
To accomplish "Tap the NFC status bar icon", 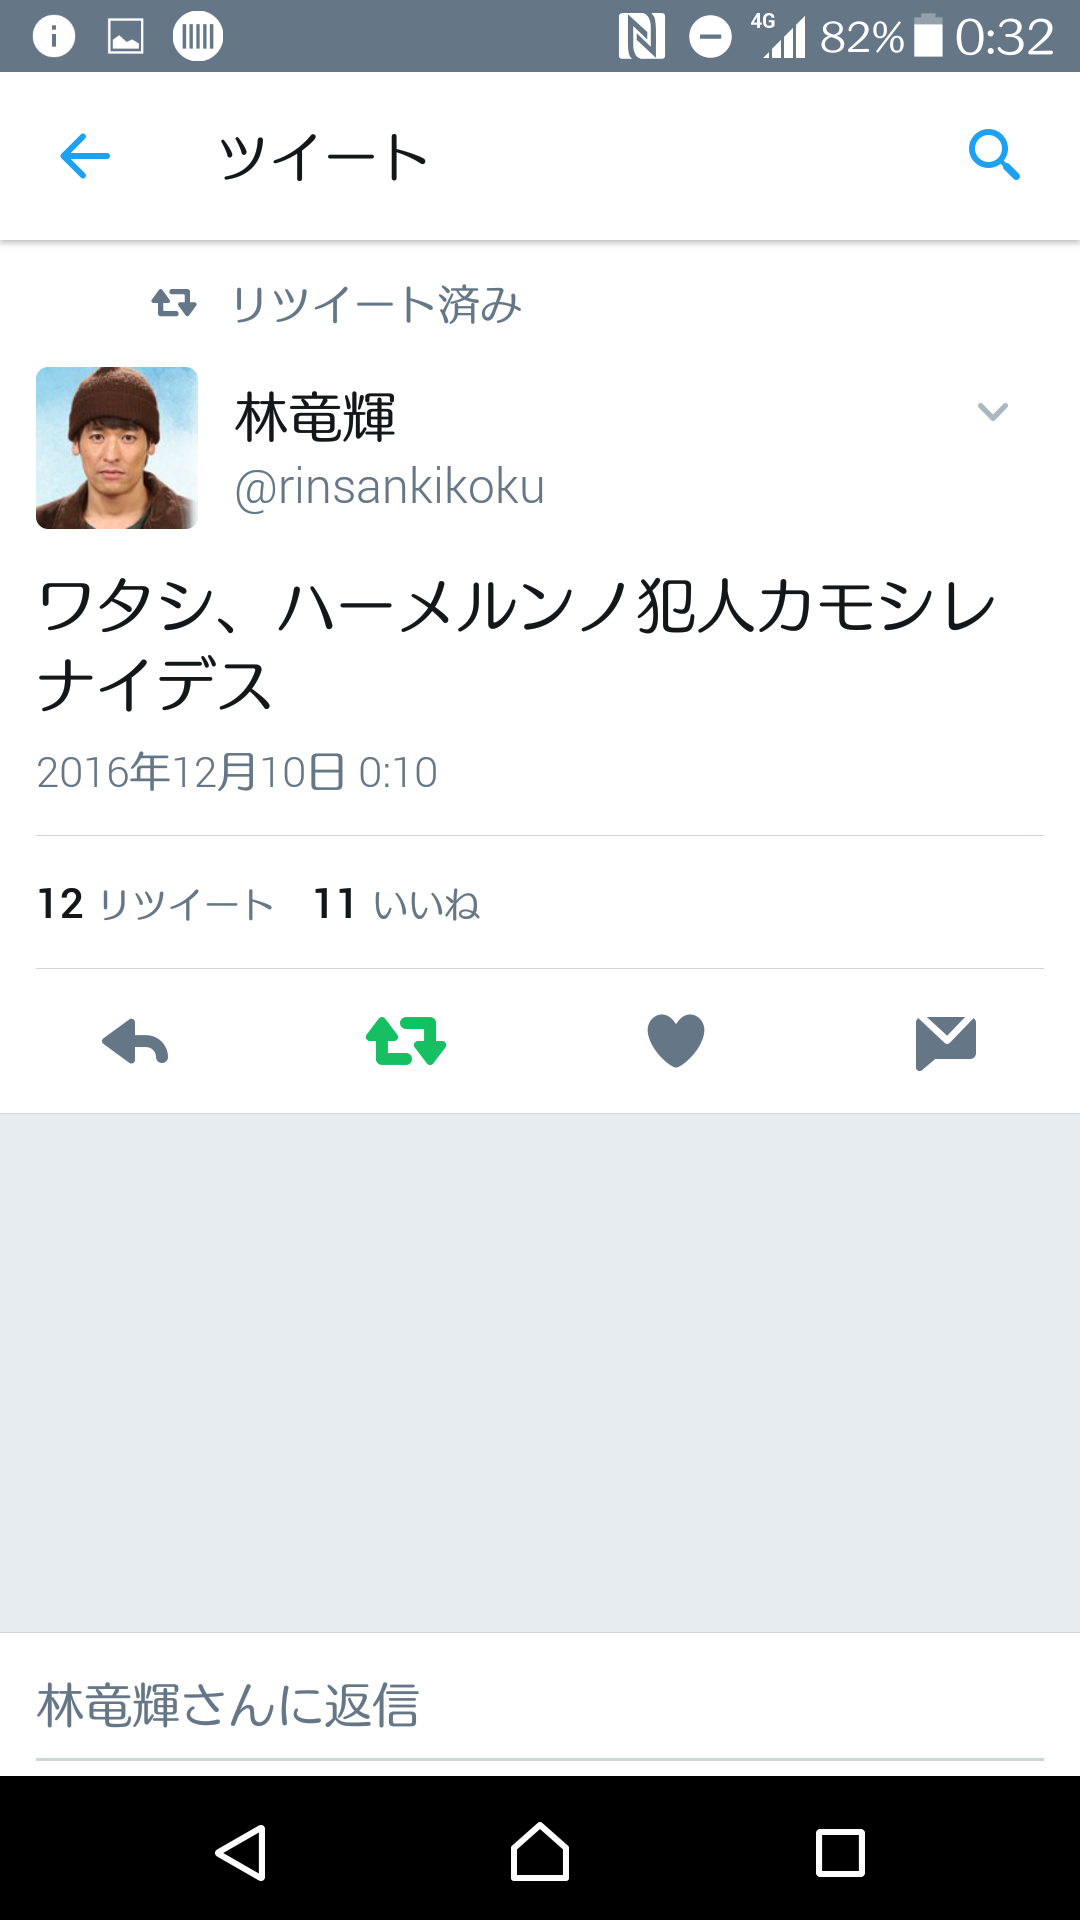I will click(x=642, y=37).
